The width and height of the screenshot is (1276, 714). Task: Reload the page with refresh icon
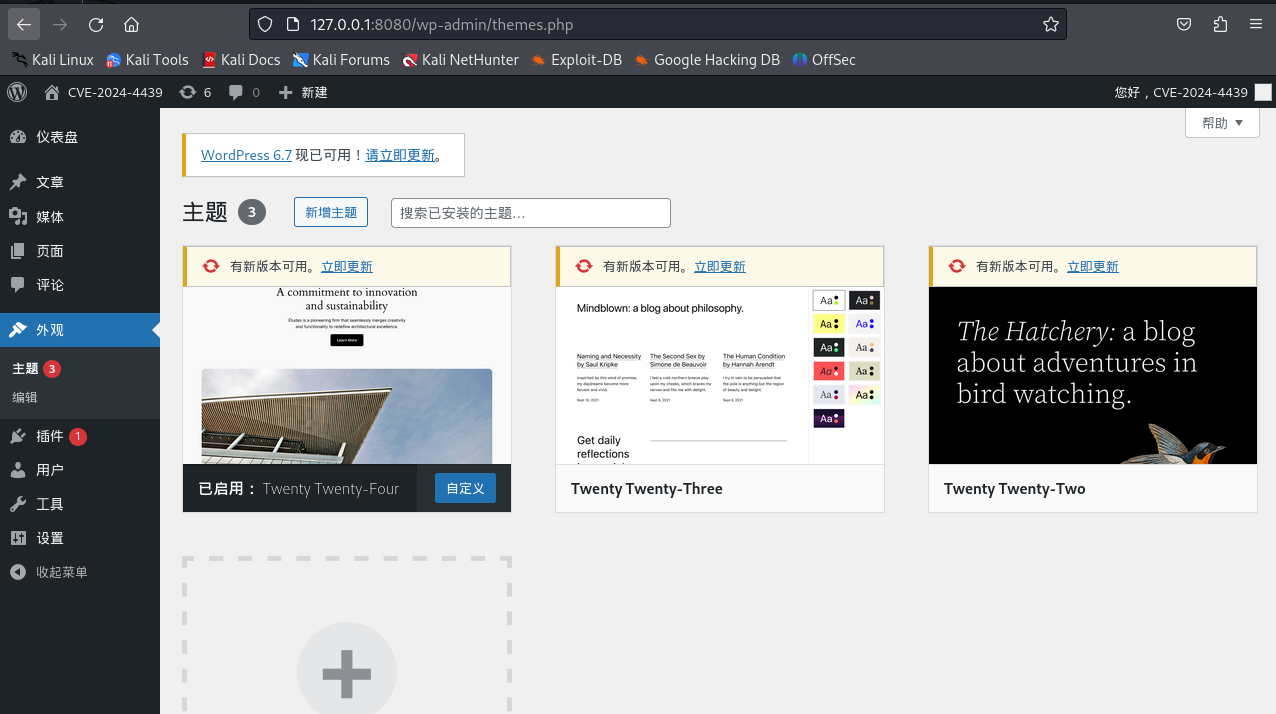96,24
